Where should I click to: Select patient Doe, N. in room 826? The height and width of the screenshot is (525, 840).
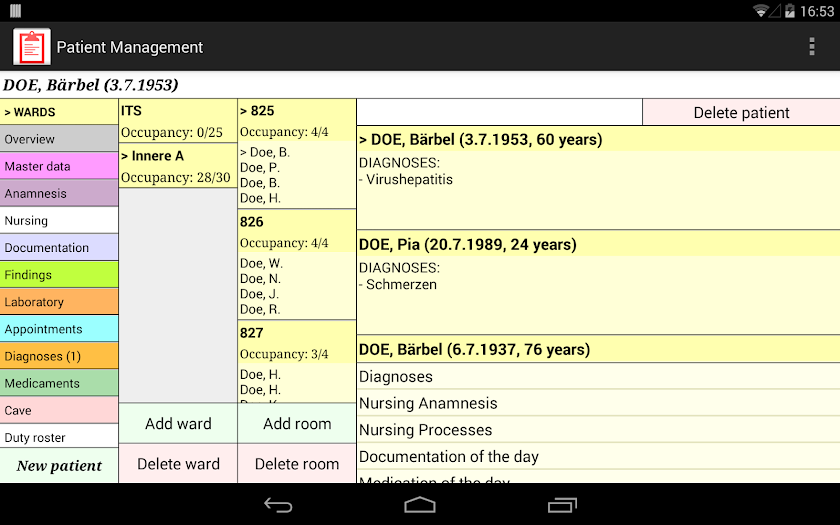point(260,279)
